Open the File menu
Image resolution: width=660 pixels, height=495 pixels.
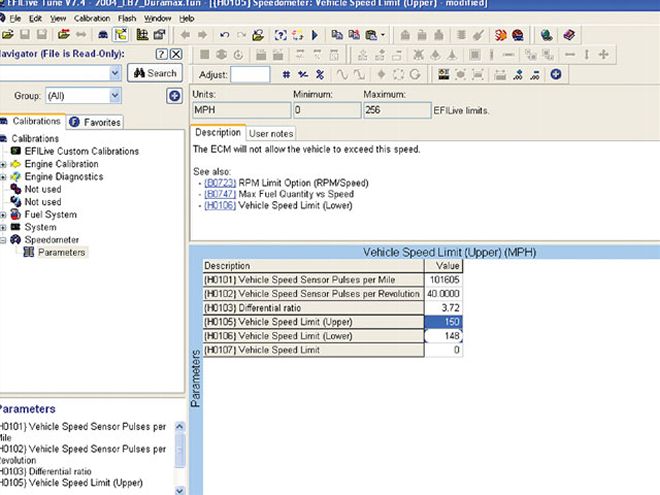[x=15, y=19]
